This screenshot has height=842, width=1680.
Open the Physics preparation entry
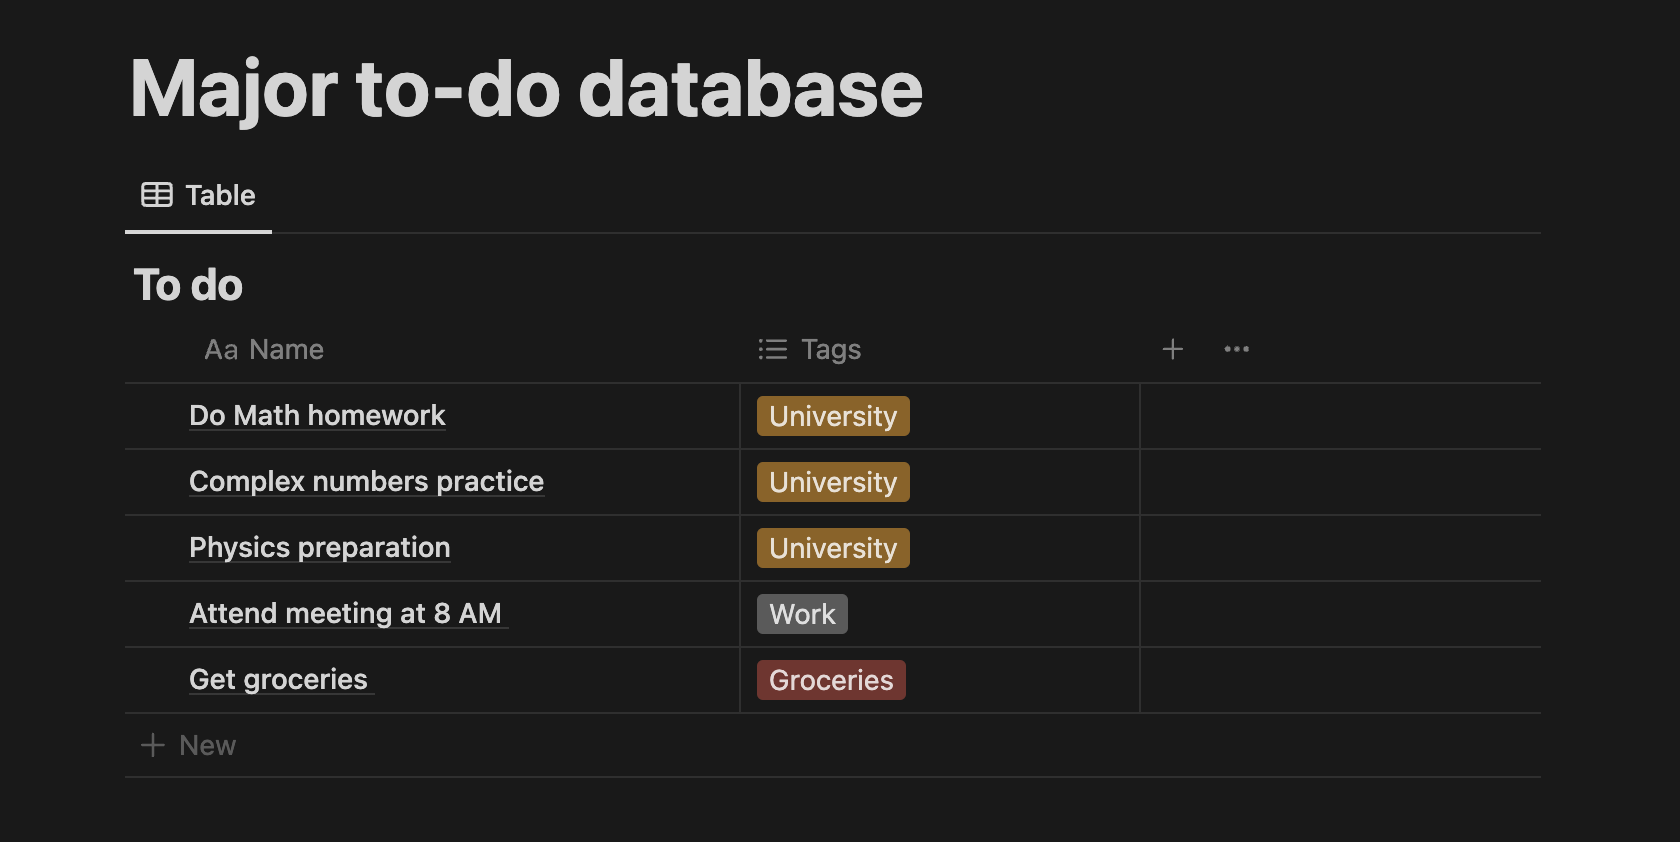319,548
